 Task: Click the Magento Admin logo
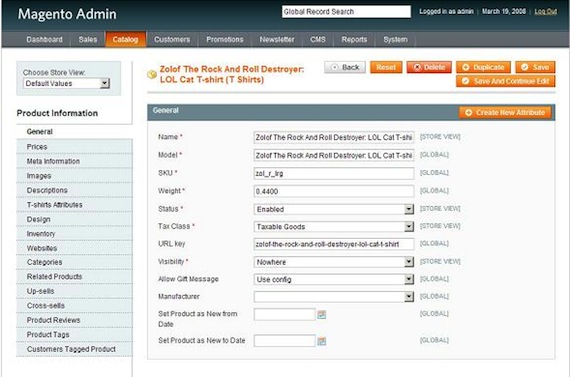point(67,14)
